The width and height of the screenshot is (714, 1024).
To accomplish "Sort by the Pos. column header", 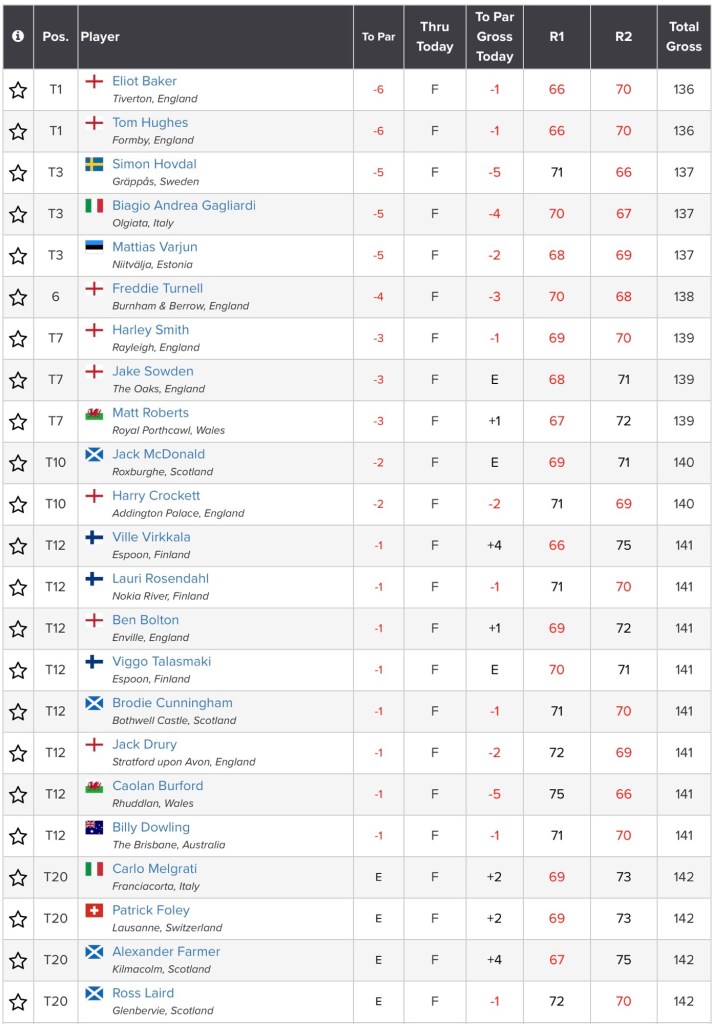I will [55, 36].
